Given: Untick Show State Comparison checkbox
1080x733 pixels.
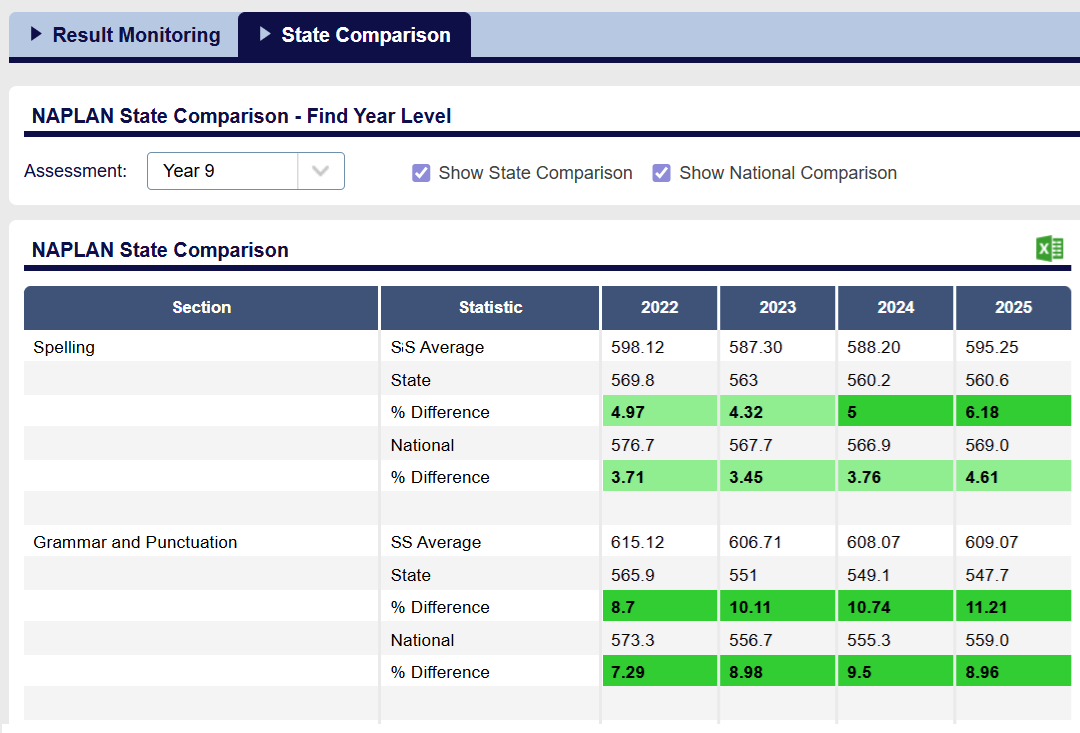Looking at the screenshot, I should (421, 173).
